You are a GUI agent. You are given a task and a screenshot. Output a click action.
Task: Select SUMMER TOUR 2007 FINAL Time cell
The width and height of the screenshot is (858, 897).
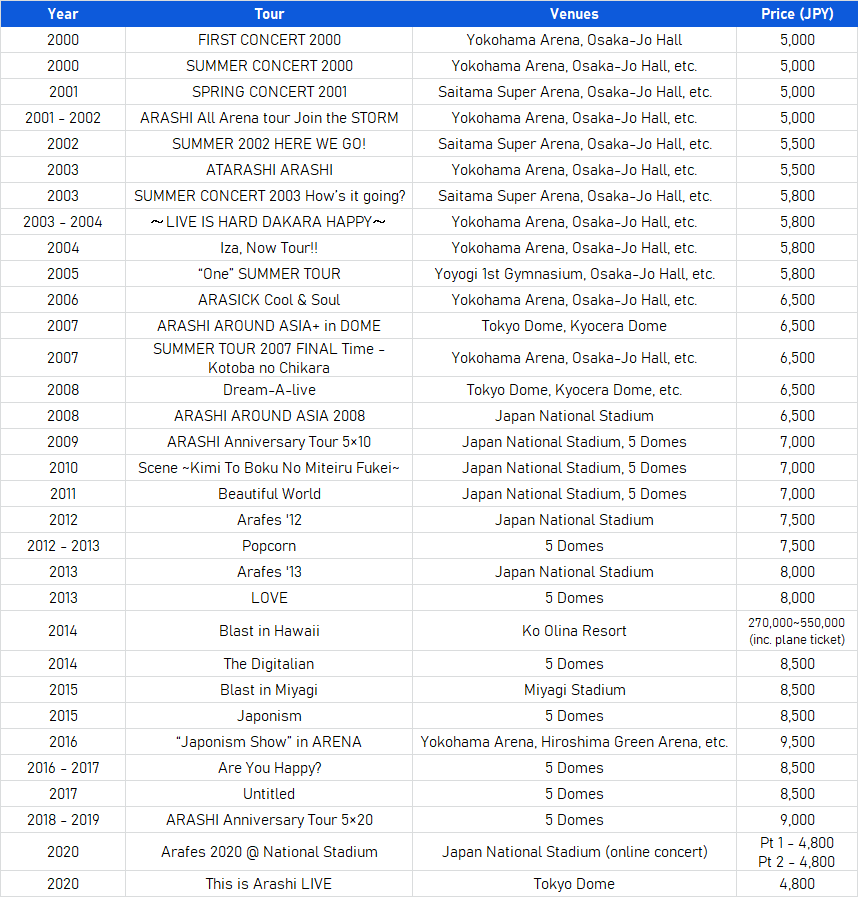pyautogui.click(x=269, y=358)
